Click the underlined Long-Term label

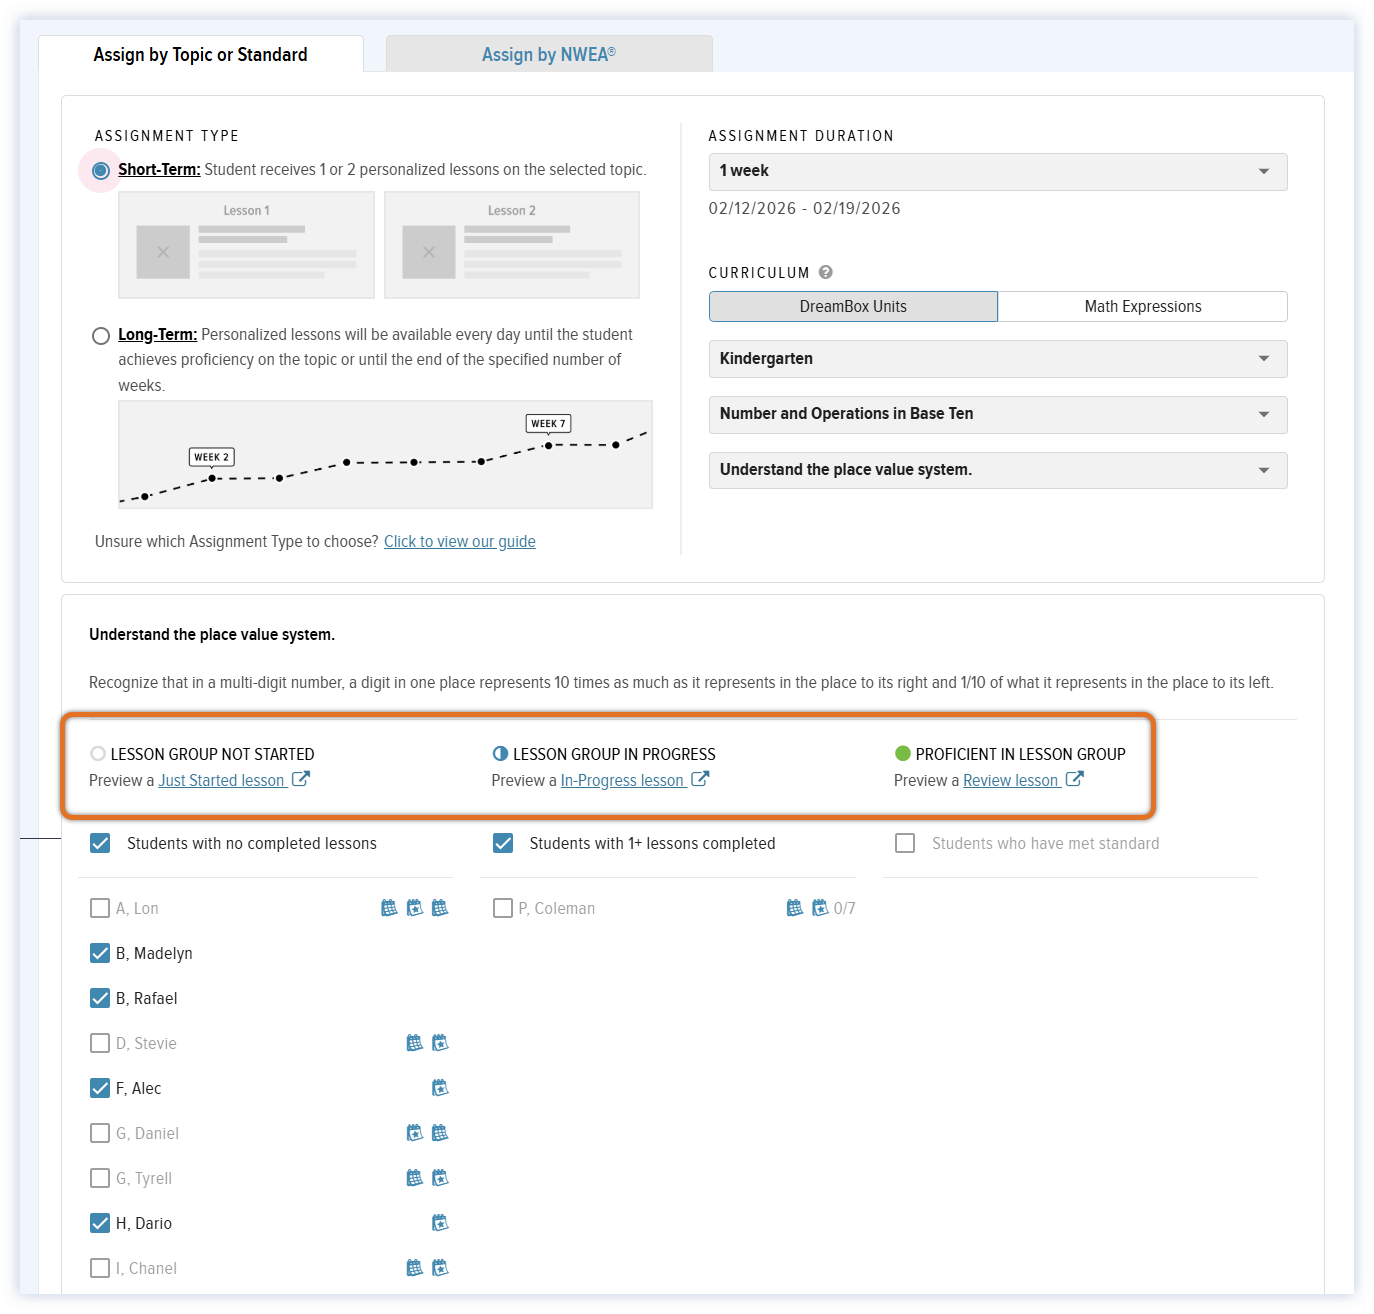click(158, 335)
